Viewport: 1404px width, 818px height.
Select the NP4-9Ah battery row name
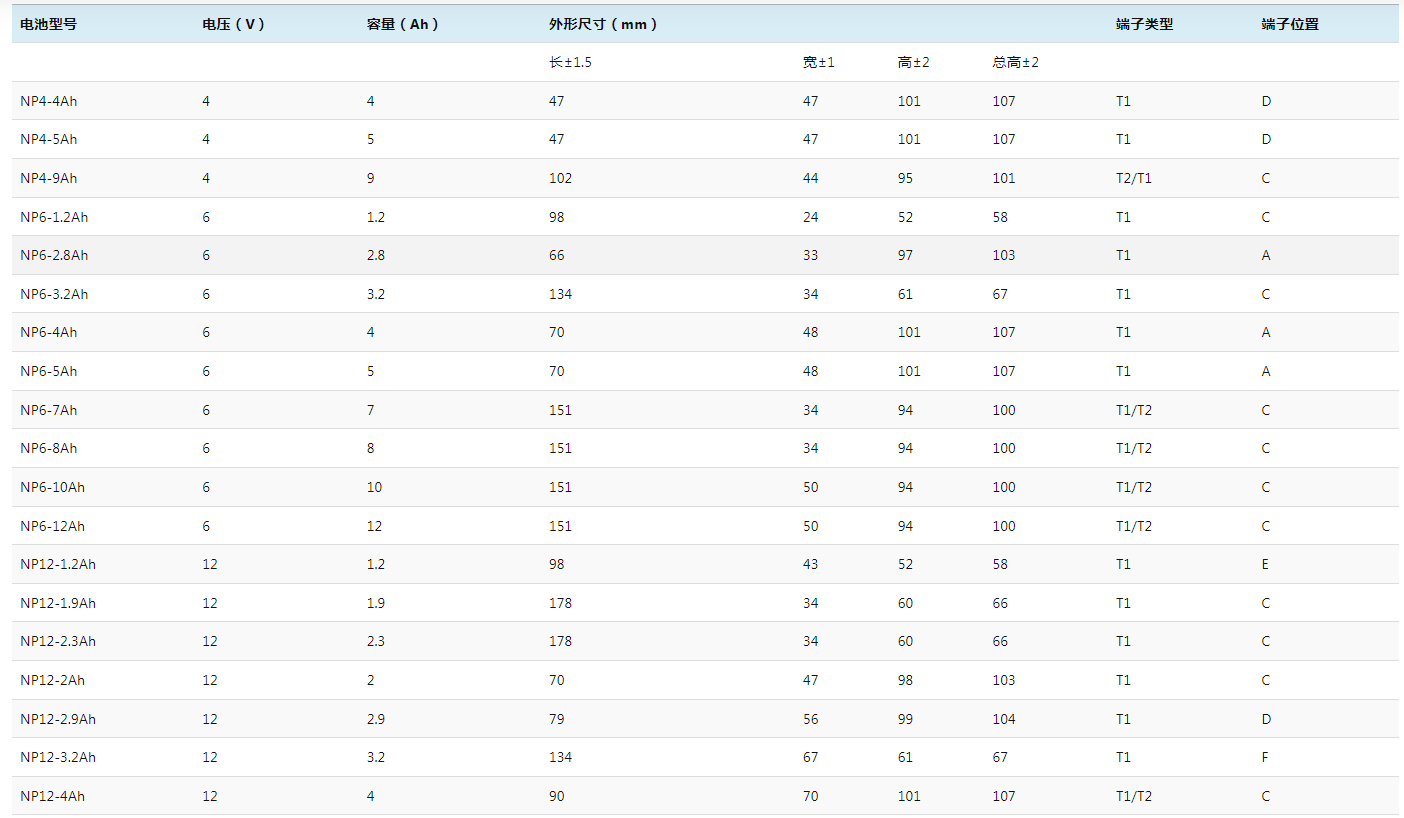coord(48,178)
